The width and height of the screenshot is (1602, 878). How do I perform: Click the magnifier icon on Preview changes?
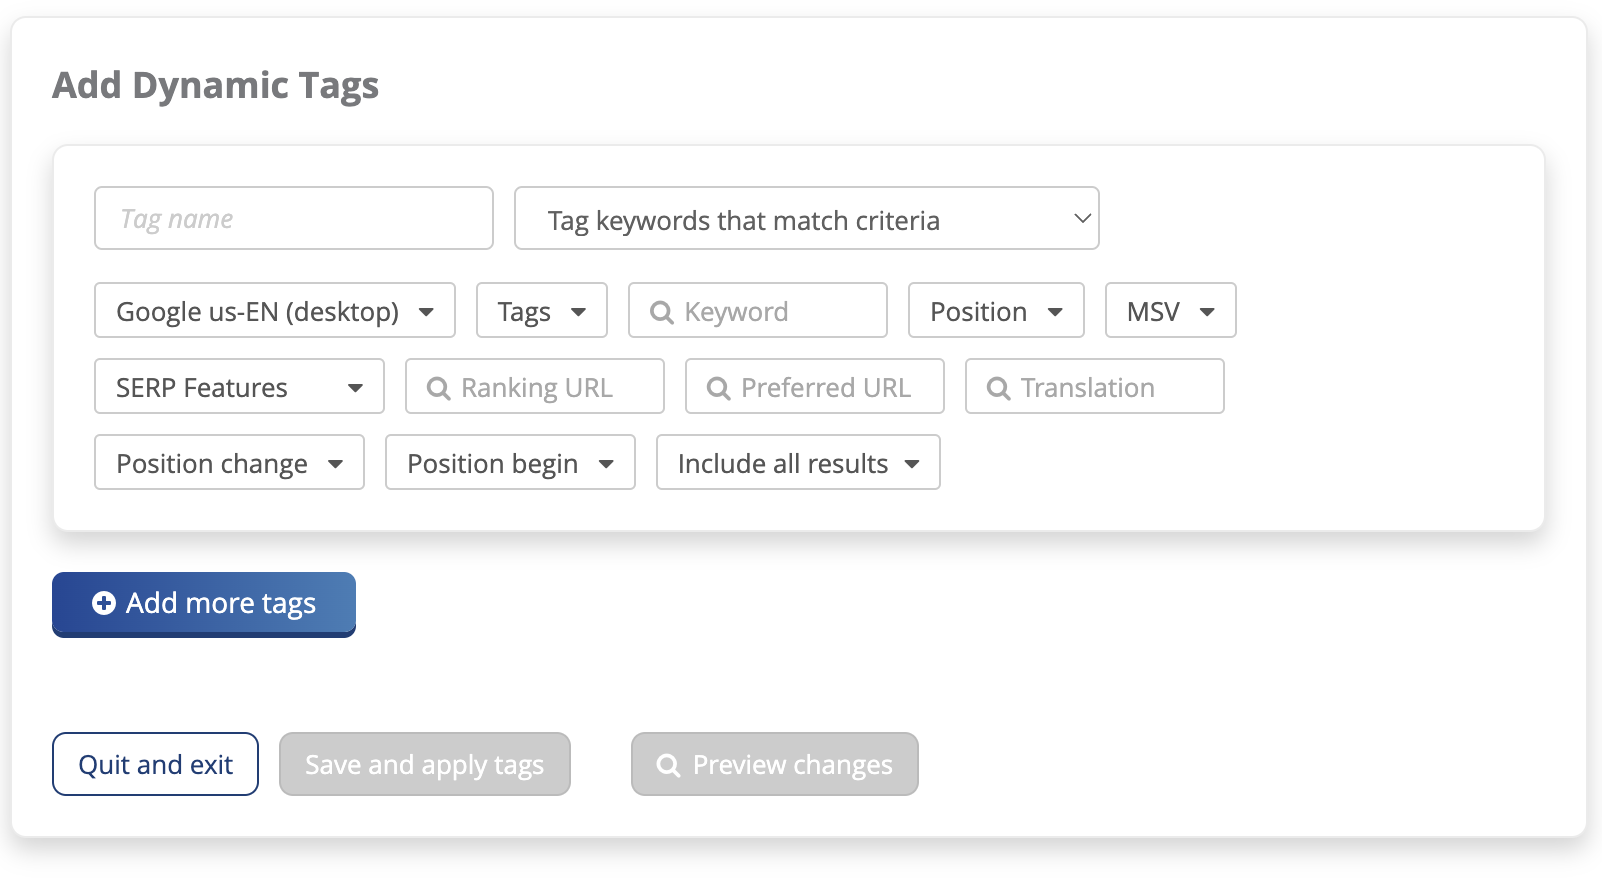(x=668, y=765)
